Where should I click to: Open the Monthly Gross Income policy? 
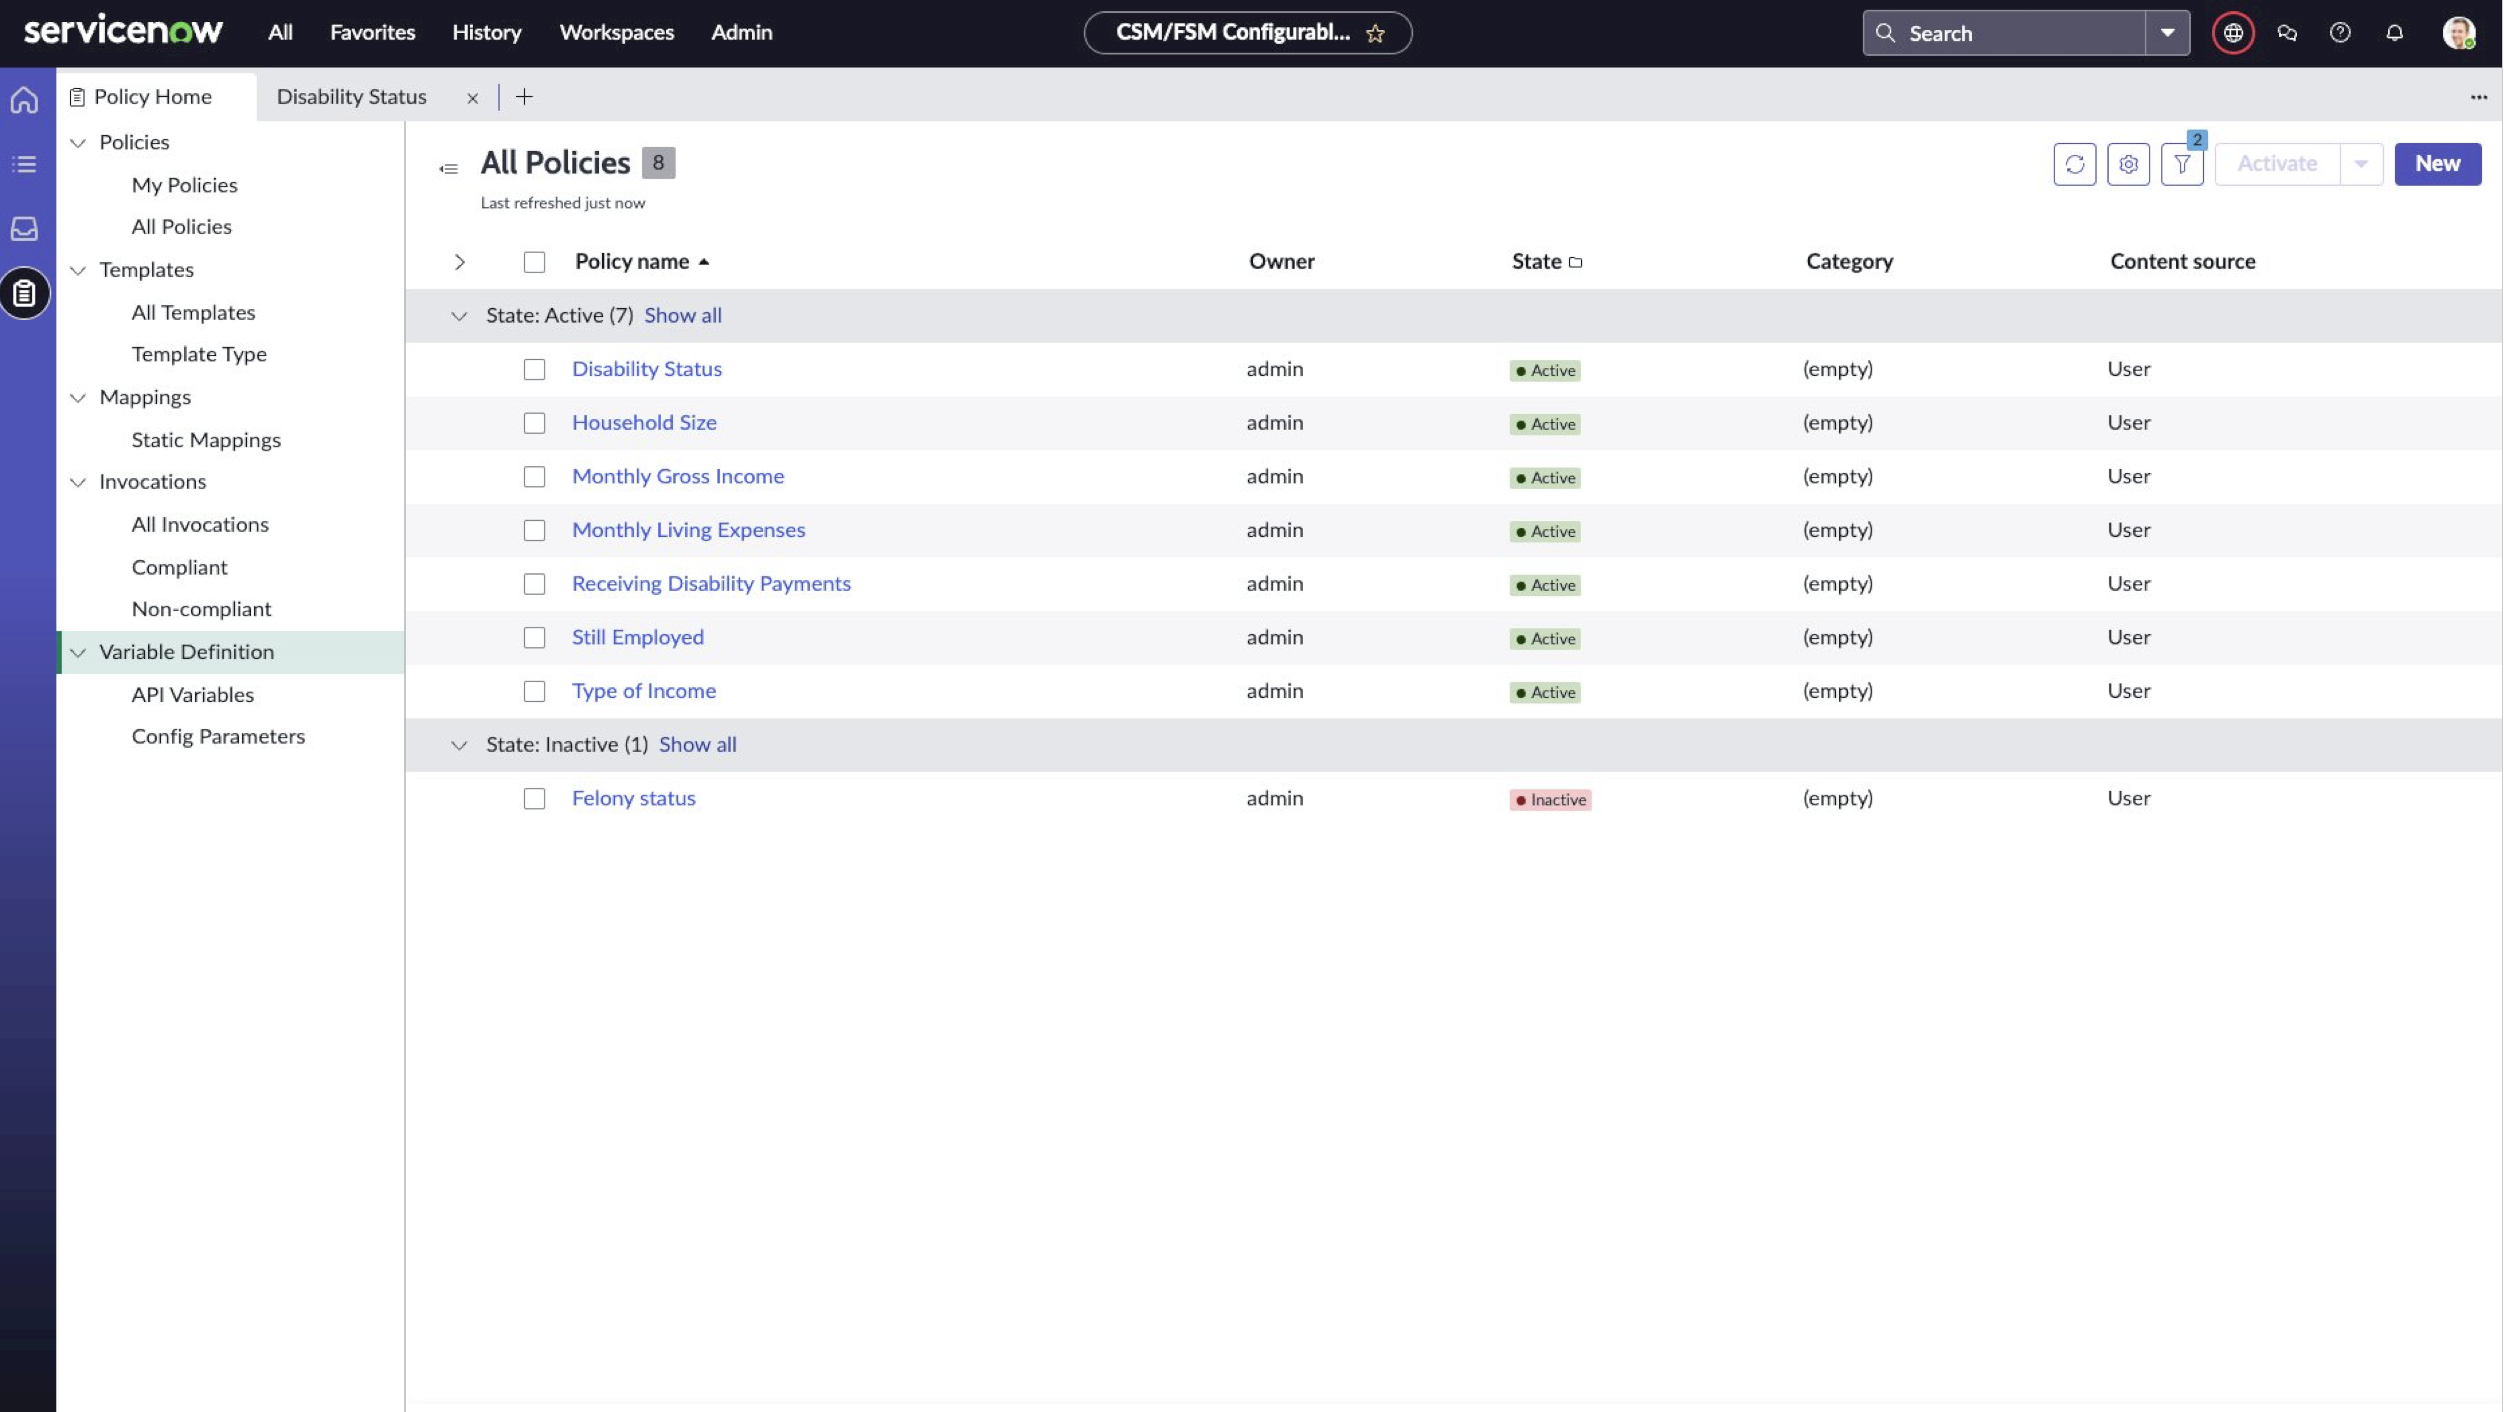(677, 476)
